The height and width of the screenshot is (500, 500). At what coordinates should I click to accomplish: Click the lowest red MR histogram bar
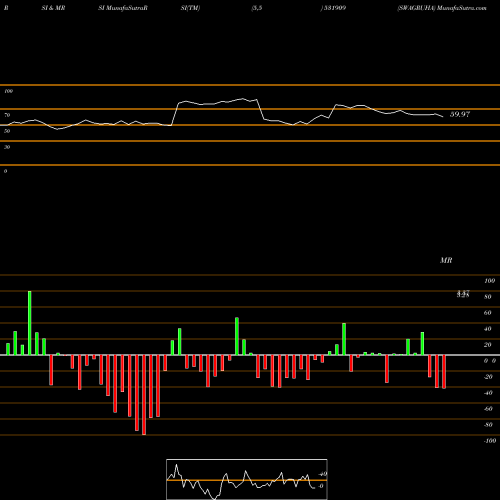pyautogui.click(x=144, y=395)
